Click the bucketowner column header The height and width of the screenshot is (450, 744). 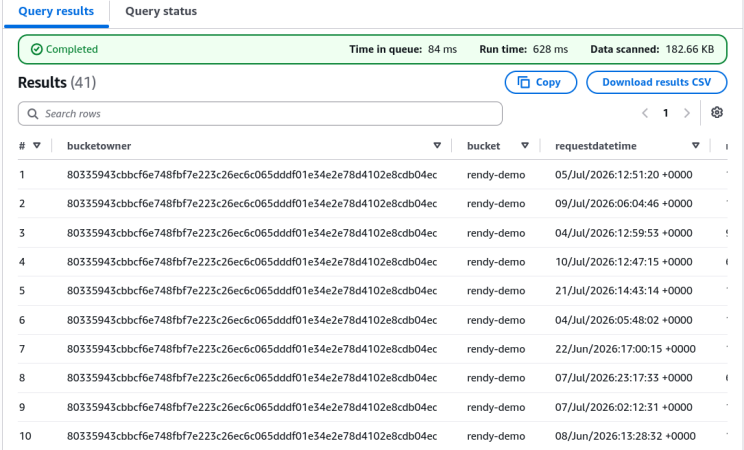[x=99, y=146]
